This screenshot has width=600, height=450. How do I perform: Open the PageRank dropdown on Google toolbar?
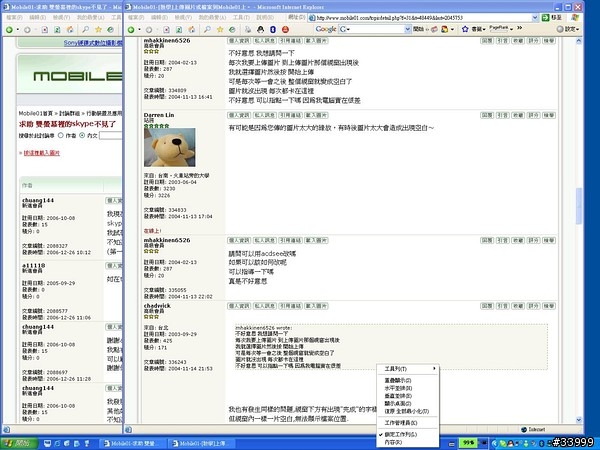(x=512, y=29)
